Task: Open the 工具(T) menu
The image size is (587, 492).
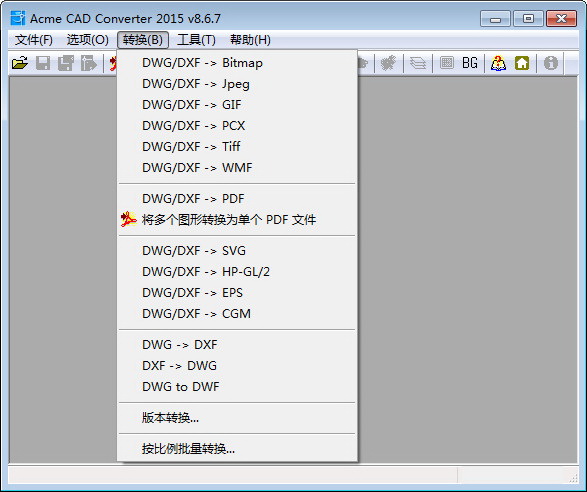Action: [196, 40]
